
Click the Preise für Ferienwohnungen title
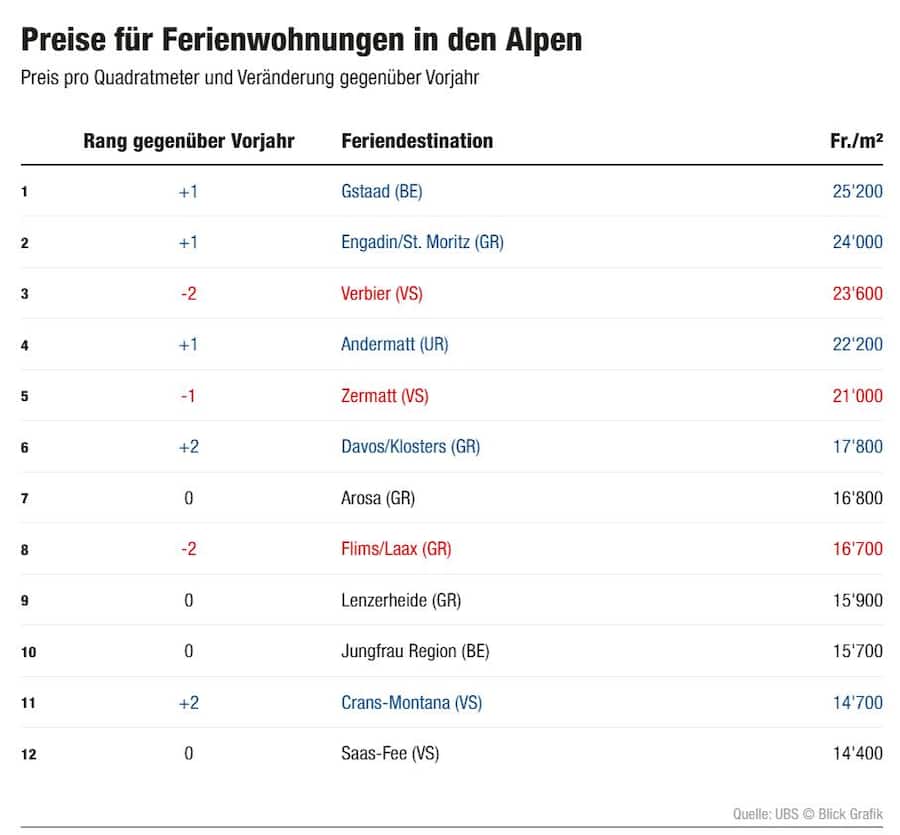coord(301,40)
